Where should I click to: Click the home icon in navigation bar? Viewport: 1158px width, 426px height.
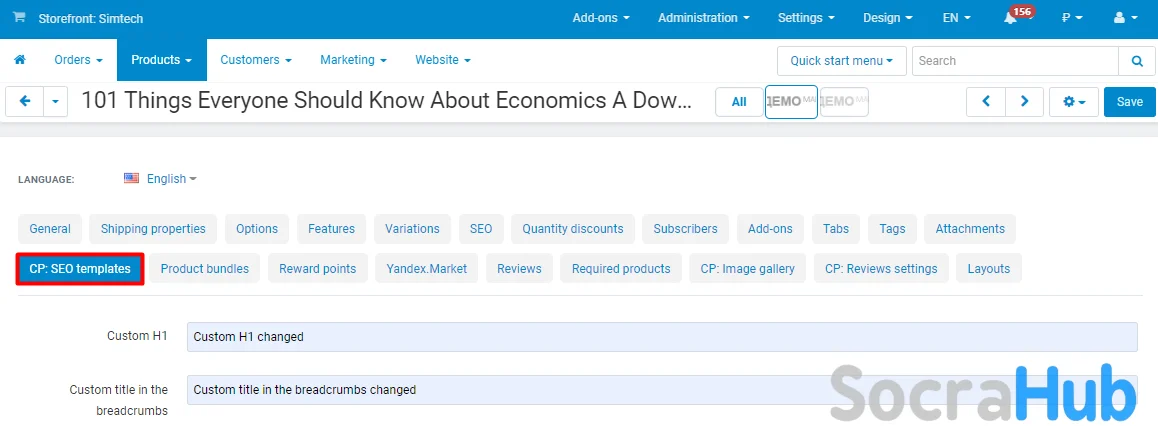pyautogui.click(x=19, y=60)
